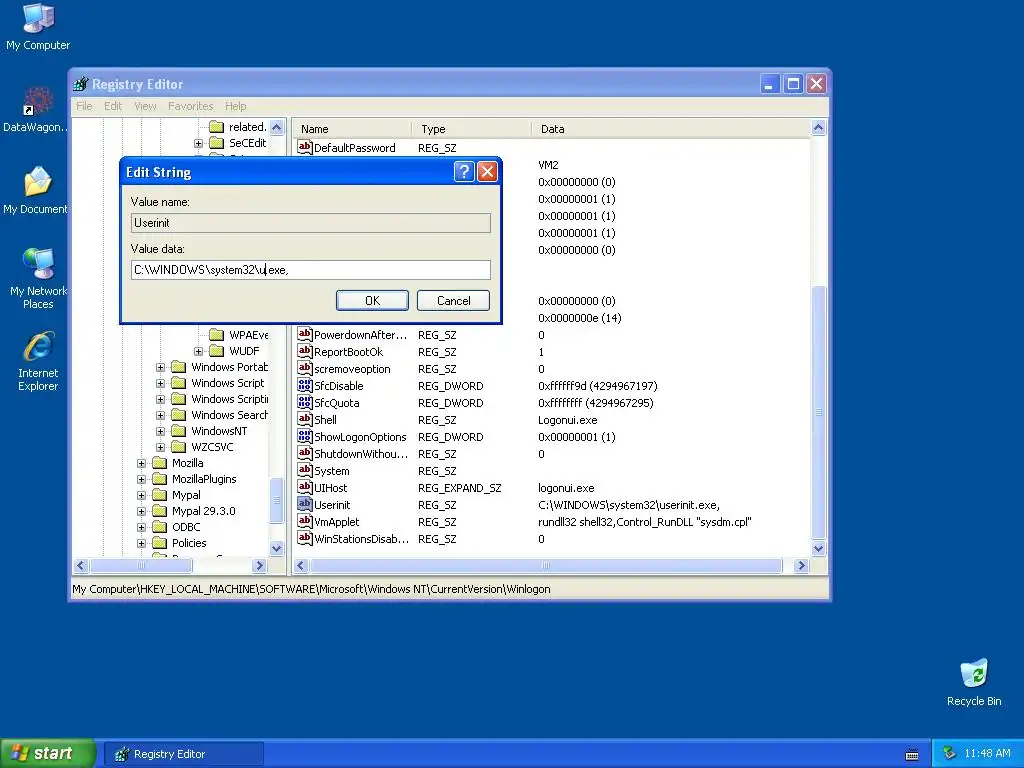Select the Mypal folder icon in tree
Screen dimensions: 1024x768
coord(160,495)
